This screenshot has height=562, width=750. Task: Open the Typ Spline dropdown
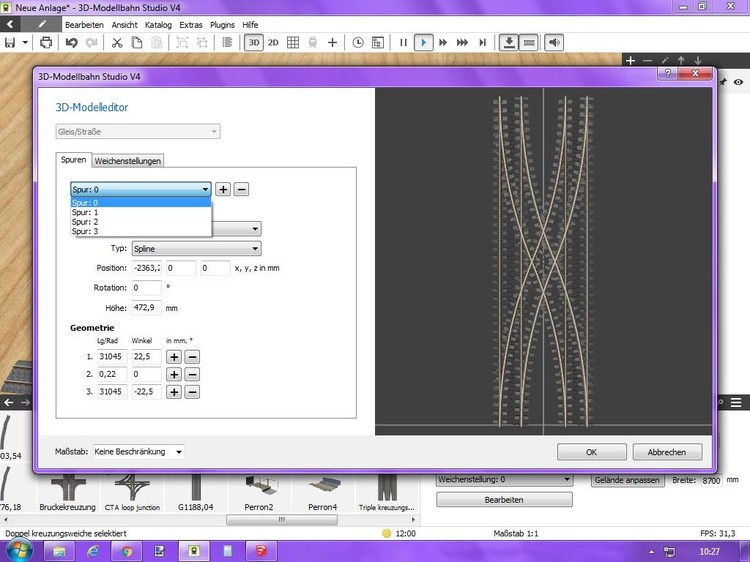pyautogui.click(x=197, y=249)
